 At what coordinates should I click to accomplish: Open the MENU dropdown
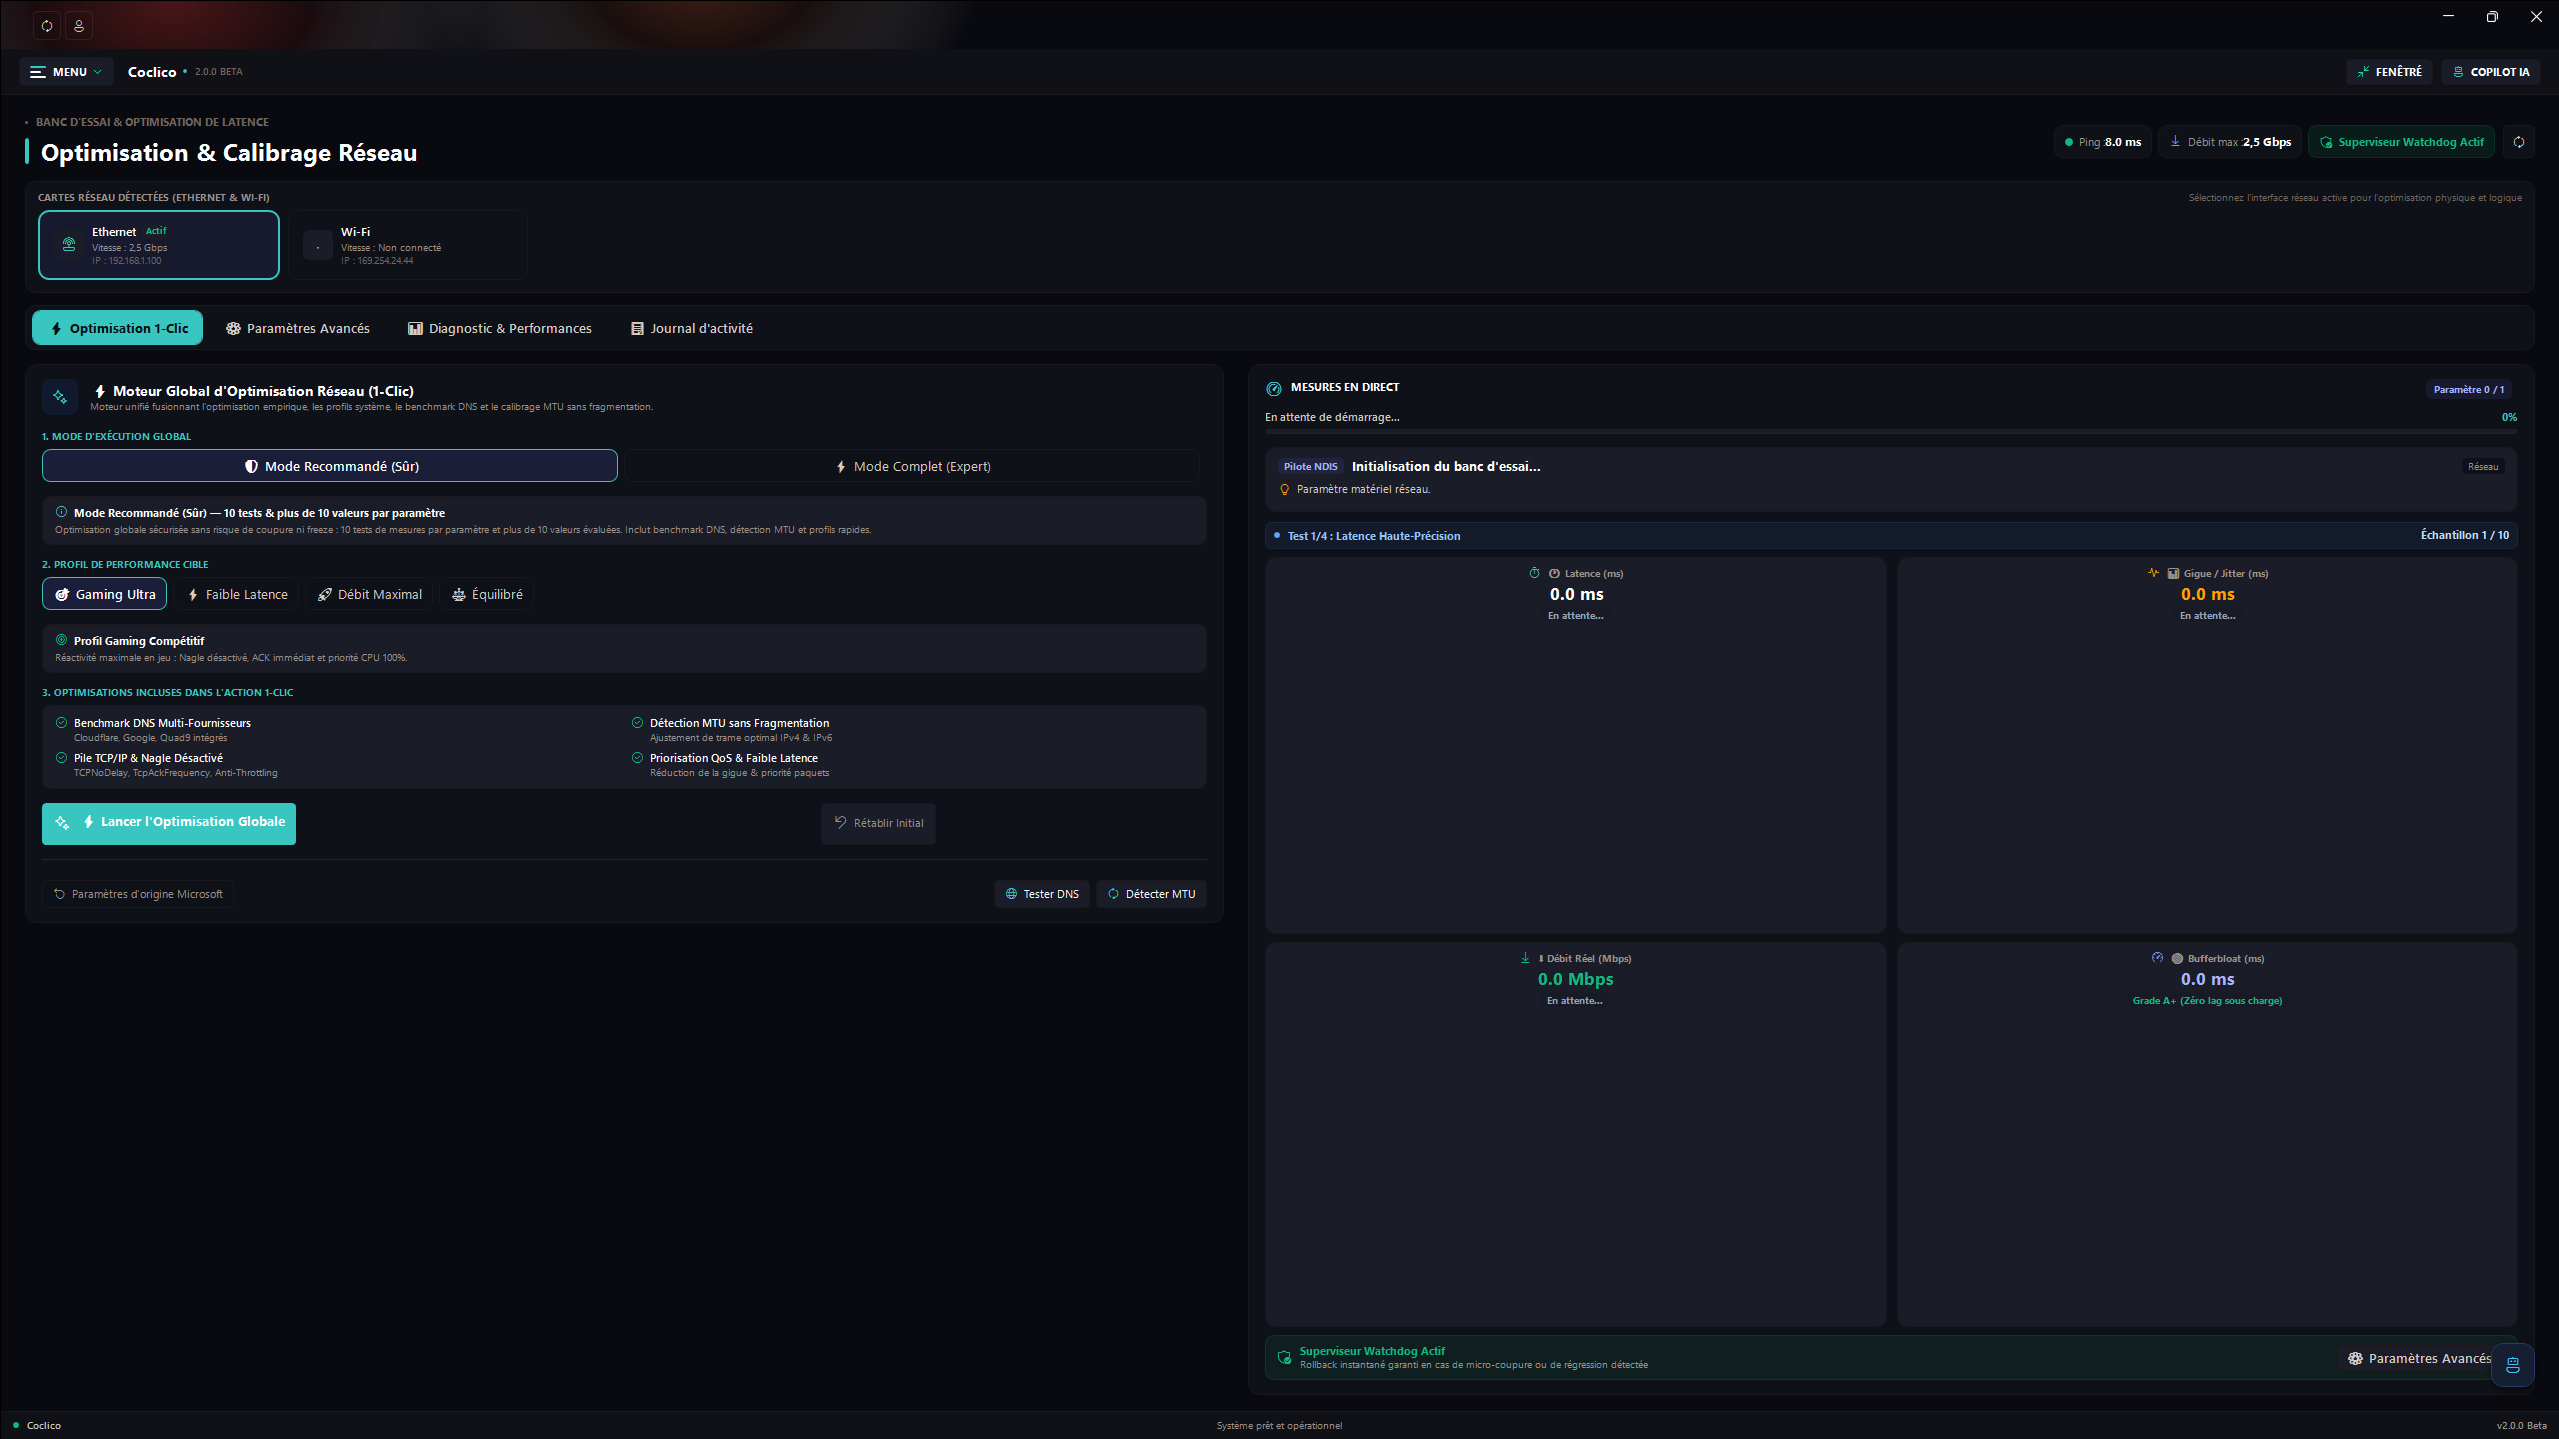click(x=66, y=72)
